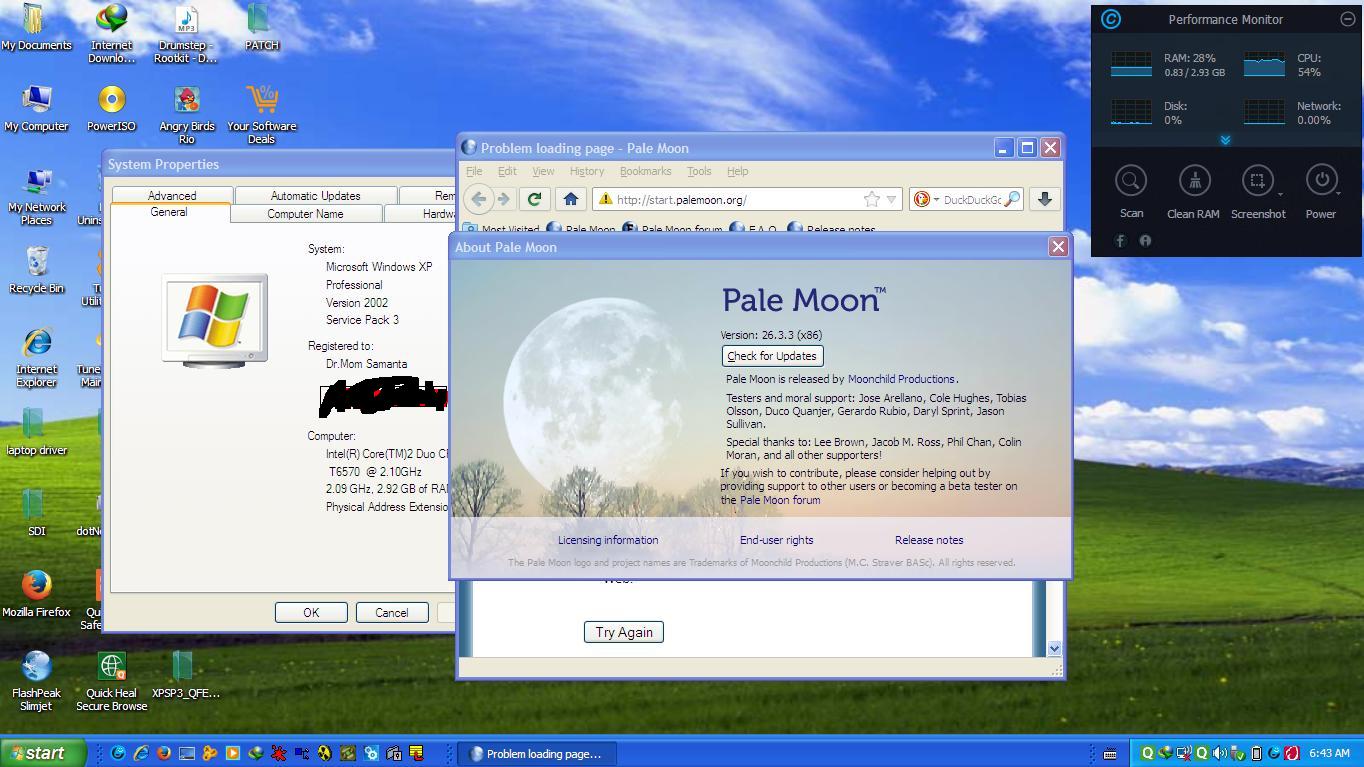Click the on-screen keyboard icon near system tray
The image size is (1364, 767).
pyautogui.click(x=1110, y=753)
